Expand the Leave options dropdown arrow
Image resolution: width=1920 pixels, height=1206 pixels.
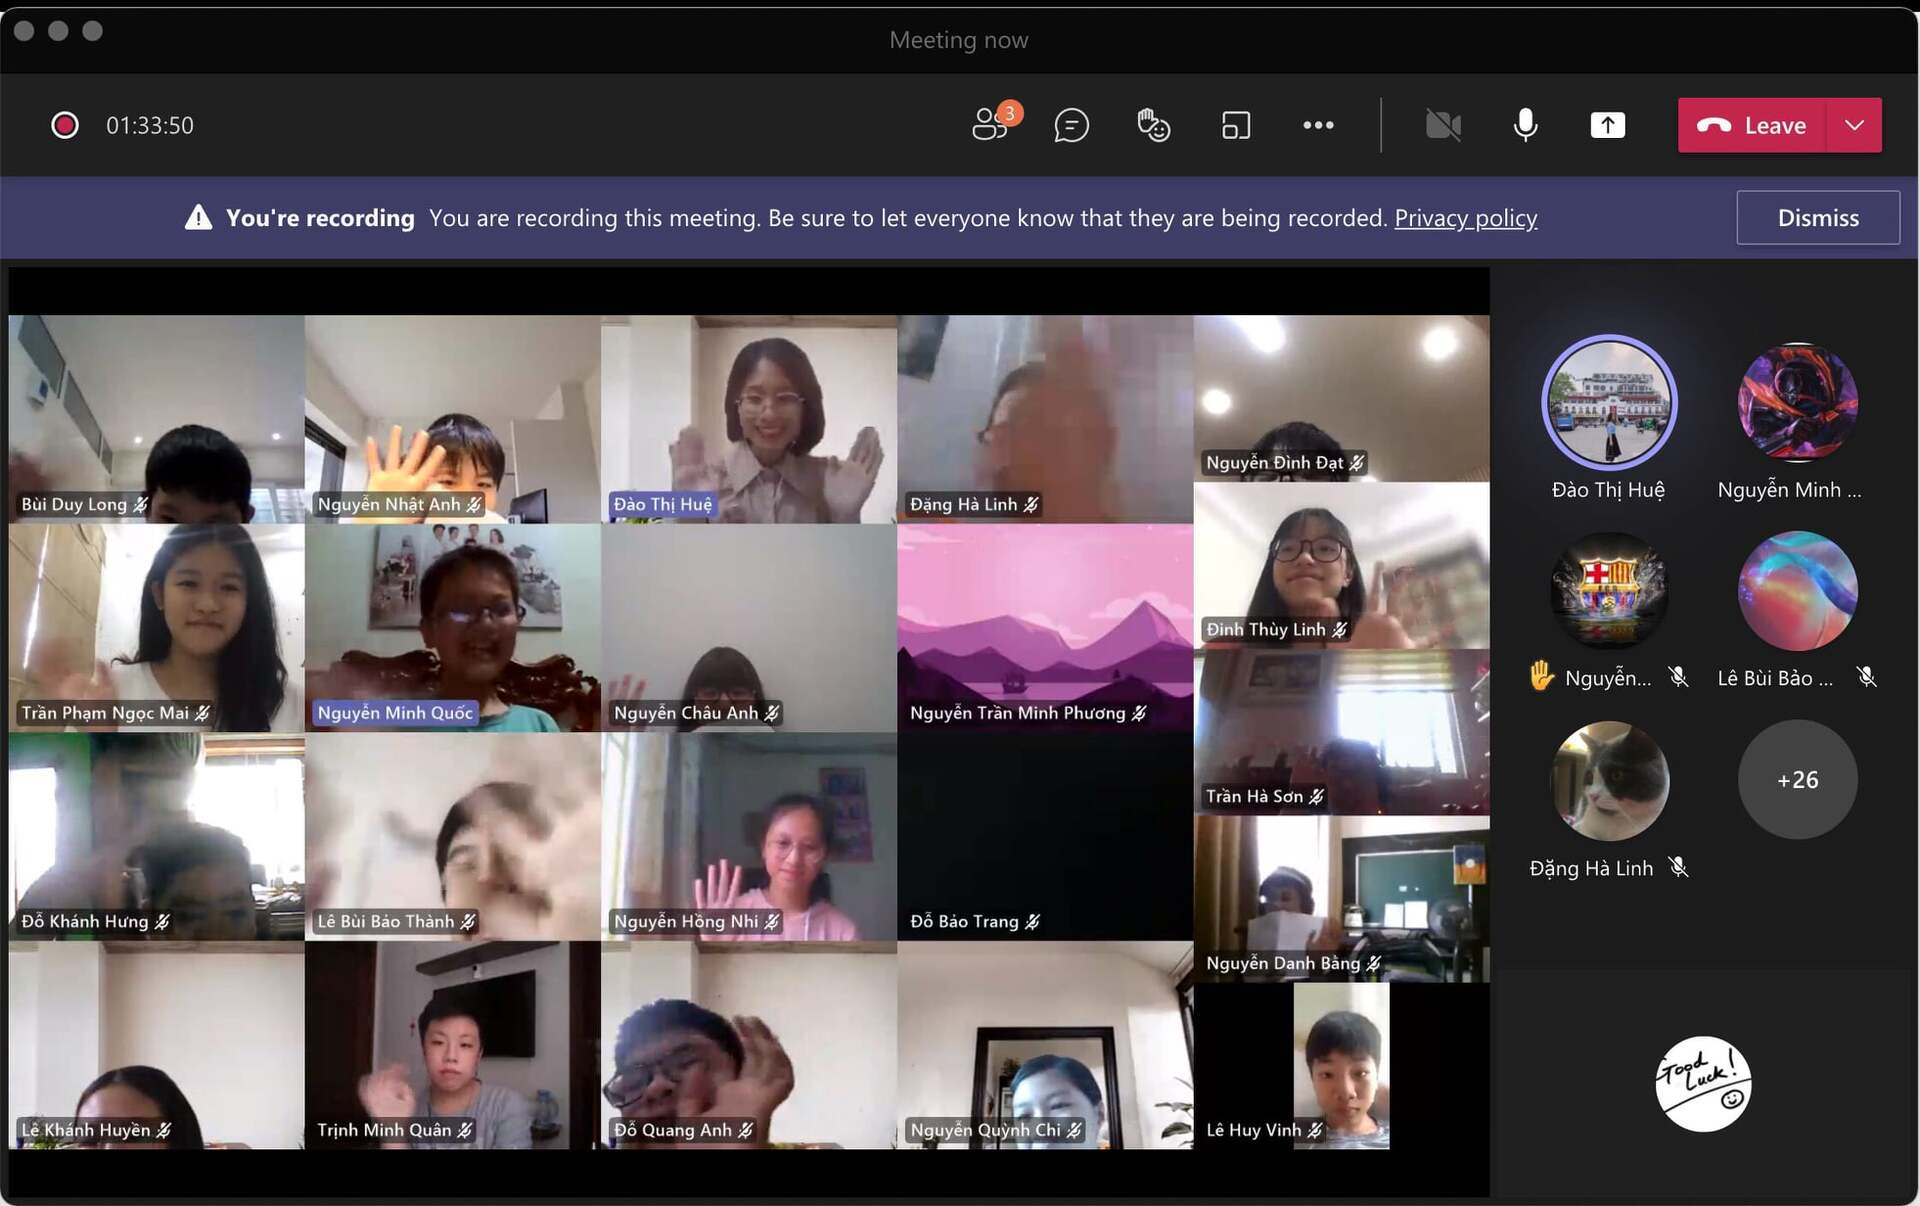(1855, 125)
